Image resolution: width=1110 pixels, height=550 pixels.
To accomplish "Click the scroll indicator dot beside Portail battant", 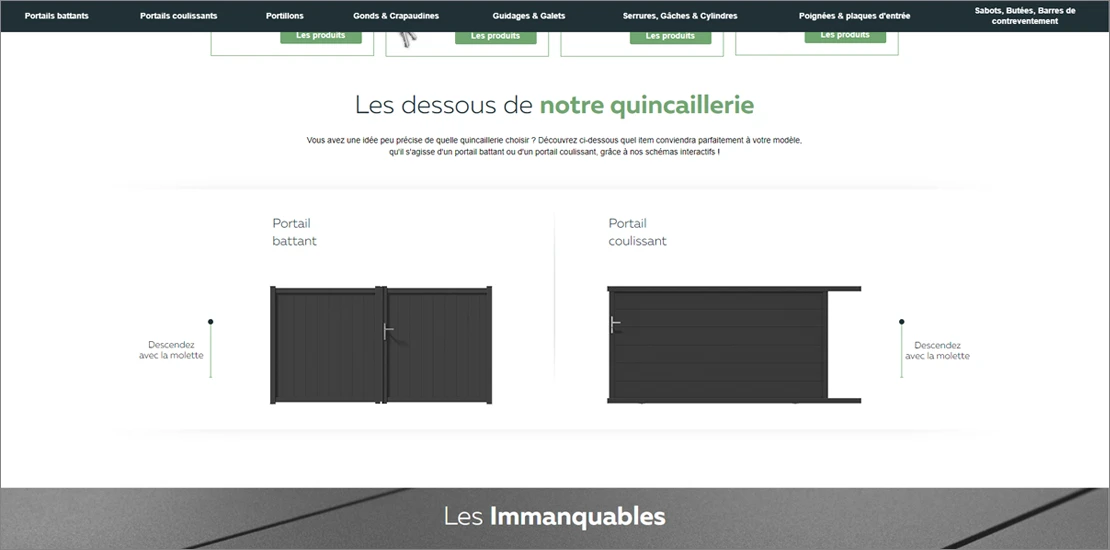I will tap(210, 322).
